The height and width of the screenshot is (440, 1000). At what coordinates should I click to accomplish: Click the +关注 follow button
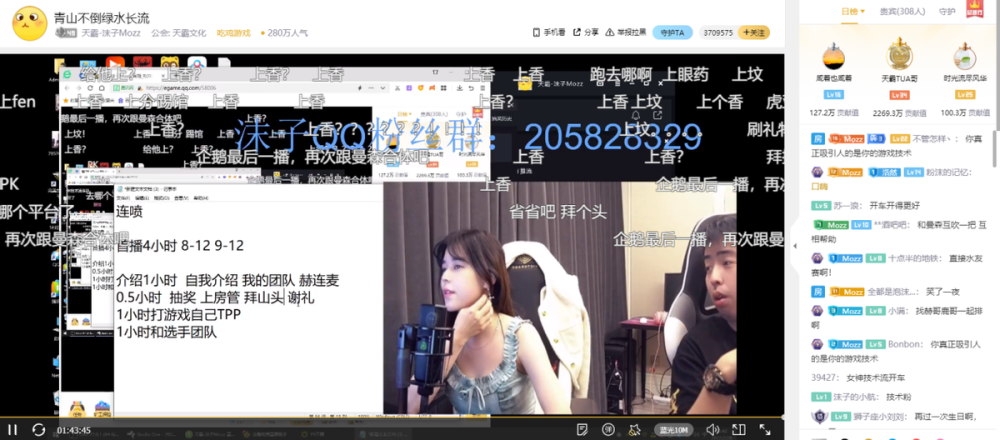pyautogui.click(x=754, y=33)
